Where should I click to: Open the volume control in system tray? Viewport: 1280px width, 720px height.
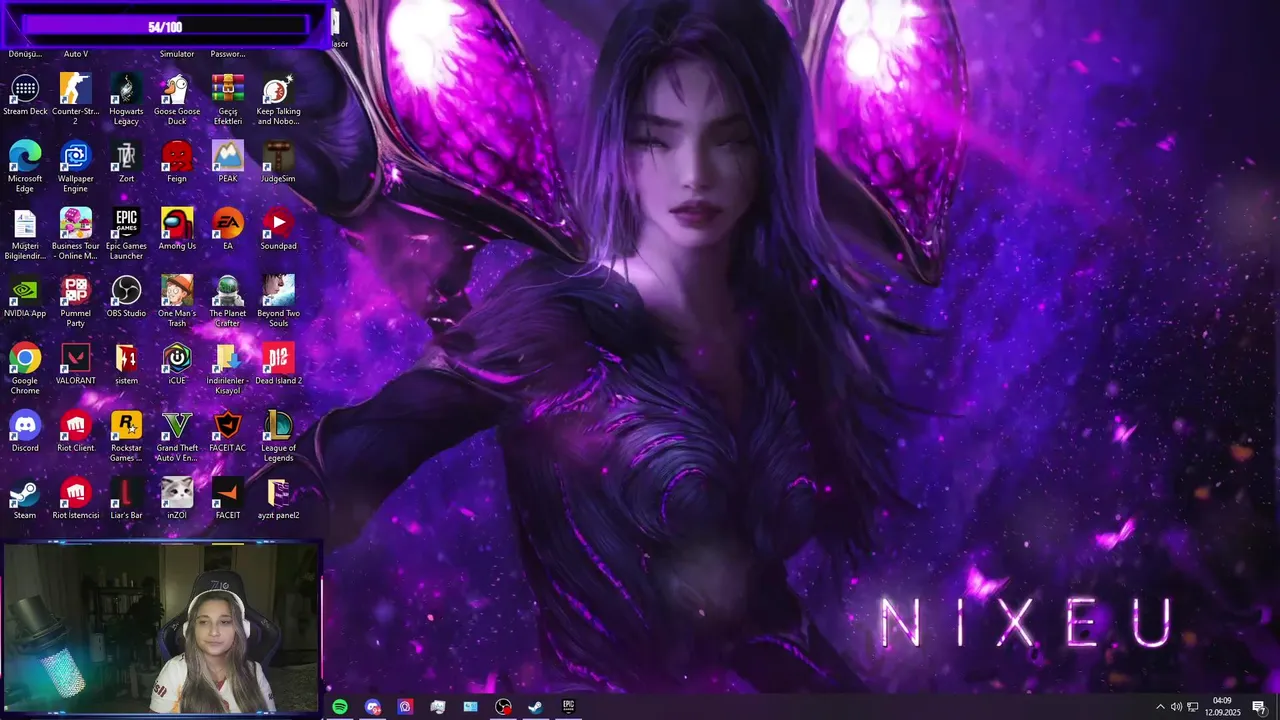pos(1176,707)
